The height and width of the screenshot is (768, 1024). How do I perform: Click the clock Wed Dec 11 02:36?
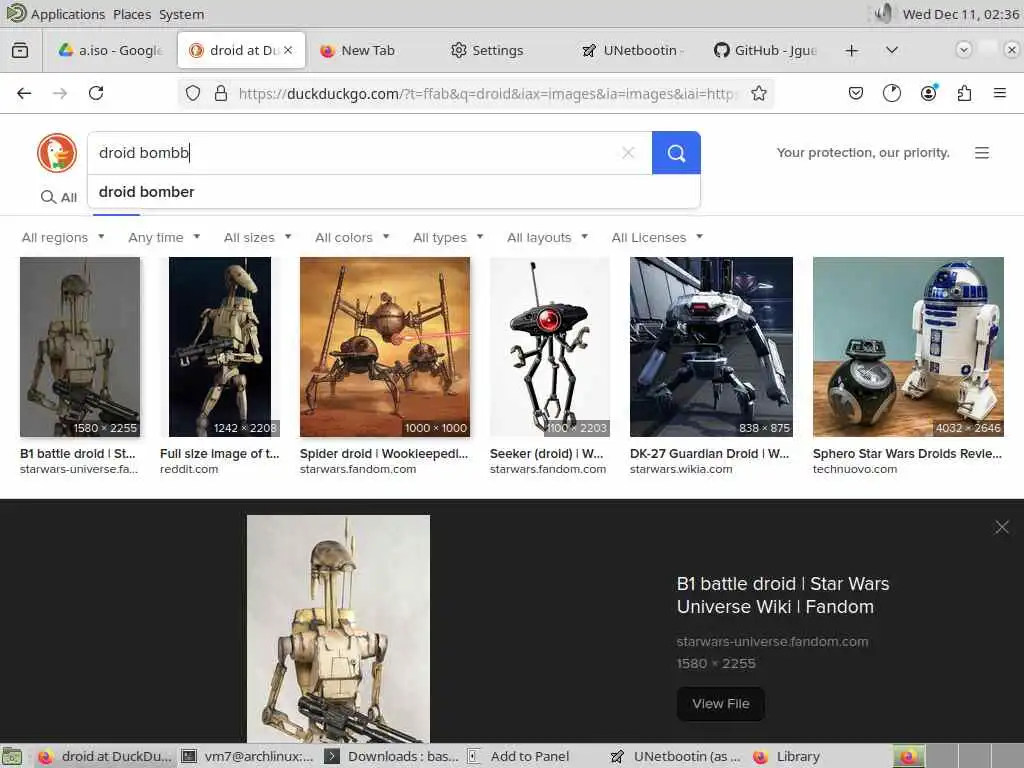tap(961, 14)
